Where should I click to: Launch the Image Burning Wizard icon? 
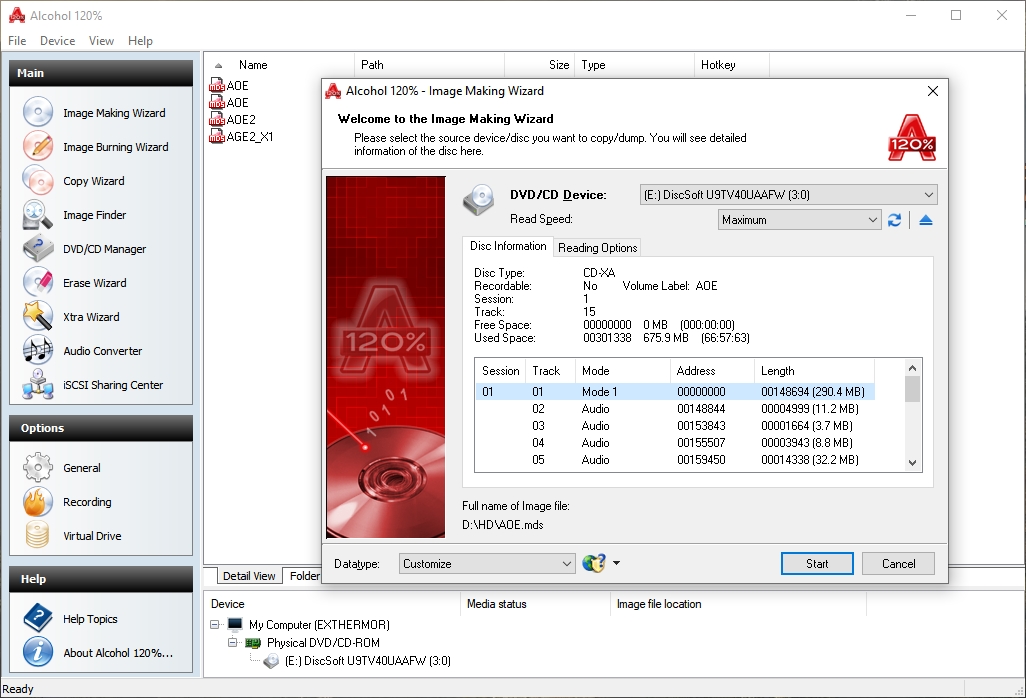tap(38, 146)
